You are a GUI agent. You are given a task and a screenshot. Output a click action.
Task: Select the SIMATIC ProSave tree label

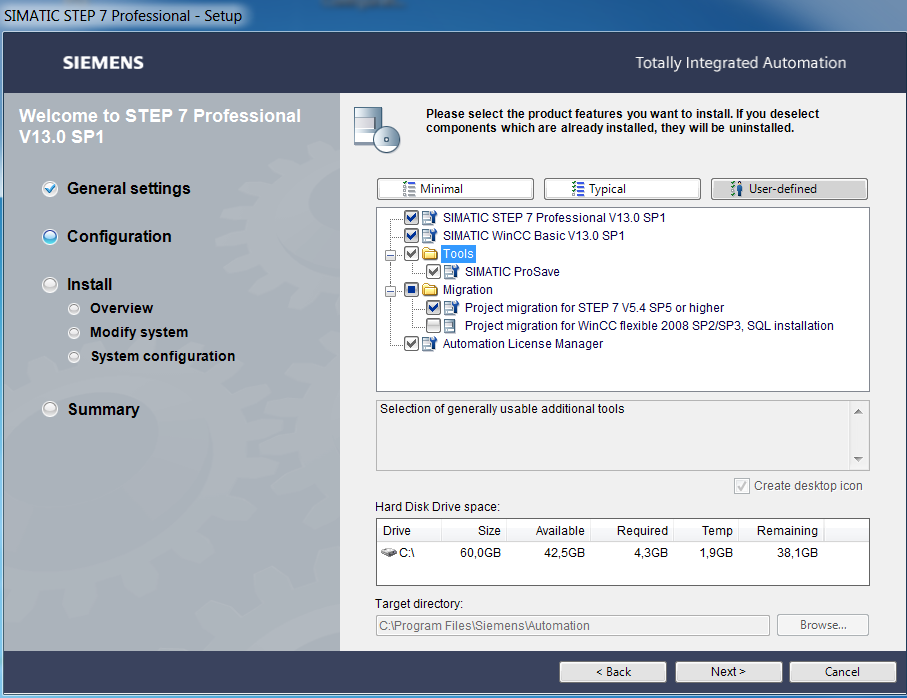coord(512,272)
